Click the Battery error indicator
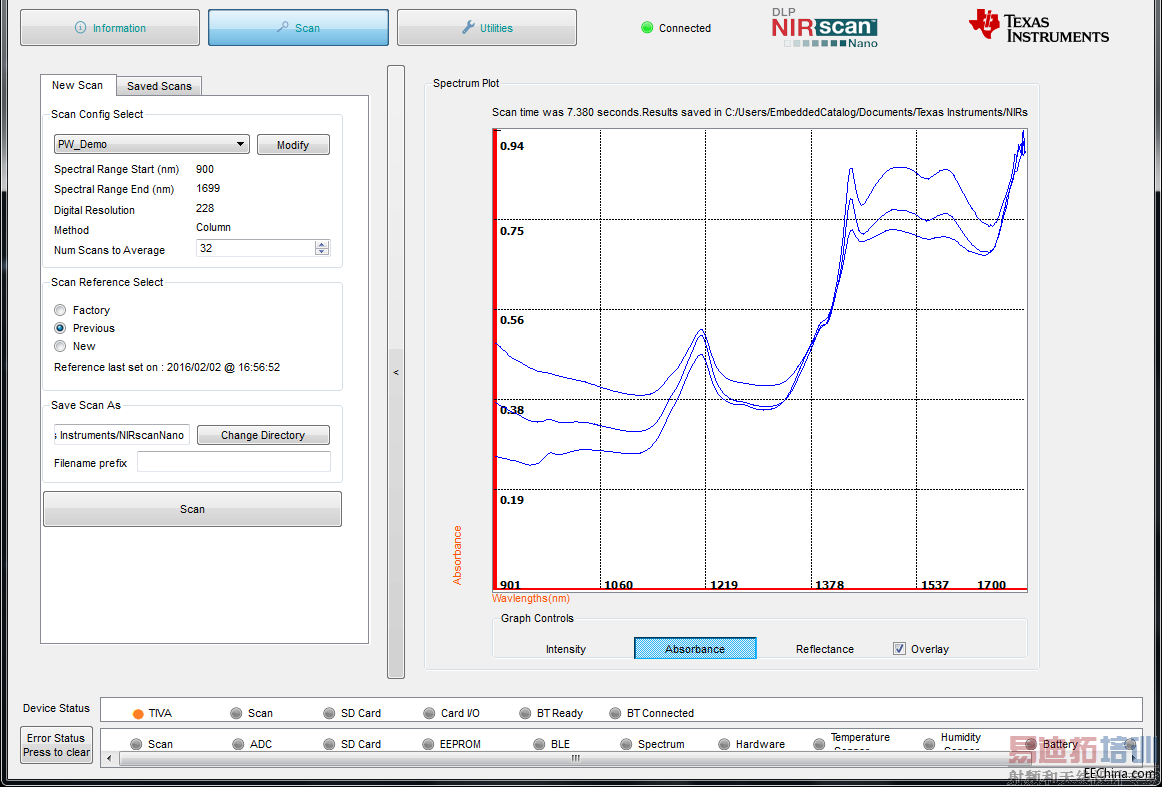The width and height of the screenshot is (1162, 787). click(x=1031, y=744)
